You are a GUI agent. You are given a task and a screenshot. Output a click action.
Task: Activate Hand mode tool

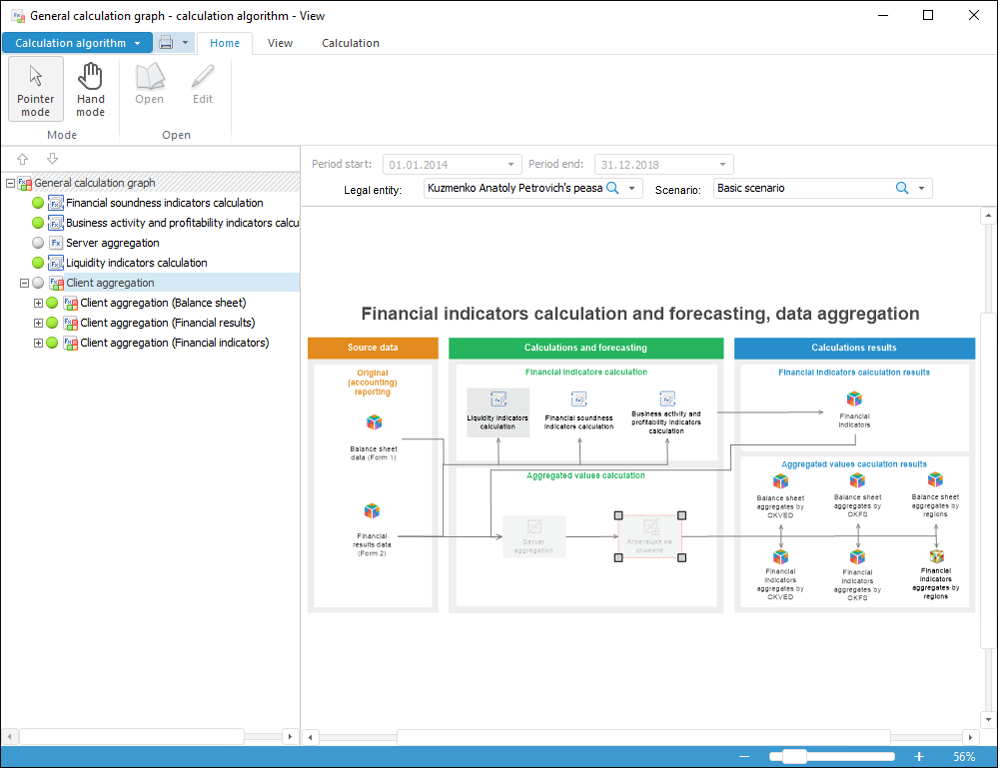(x=91, y=89)
